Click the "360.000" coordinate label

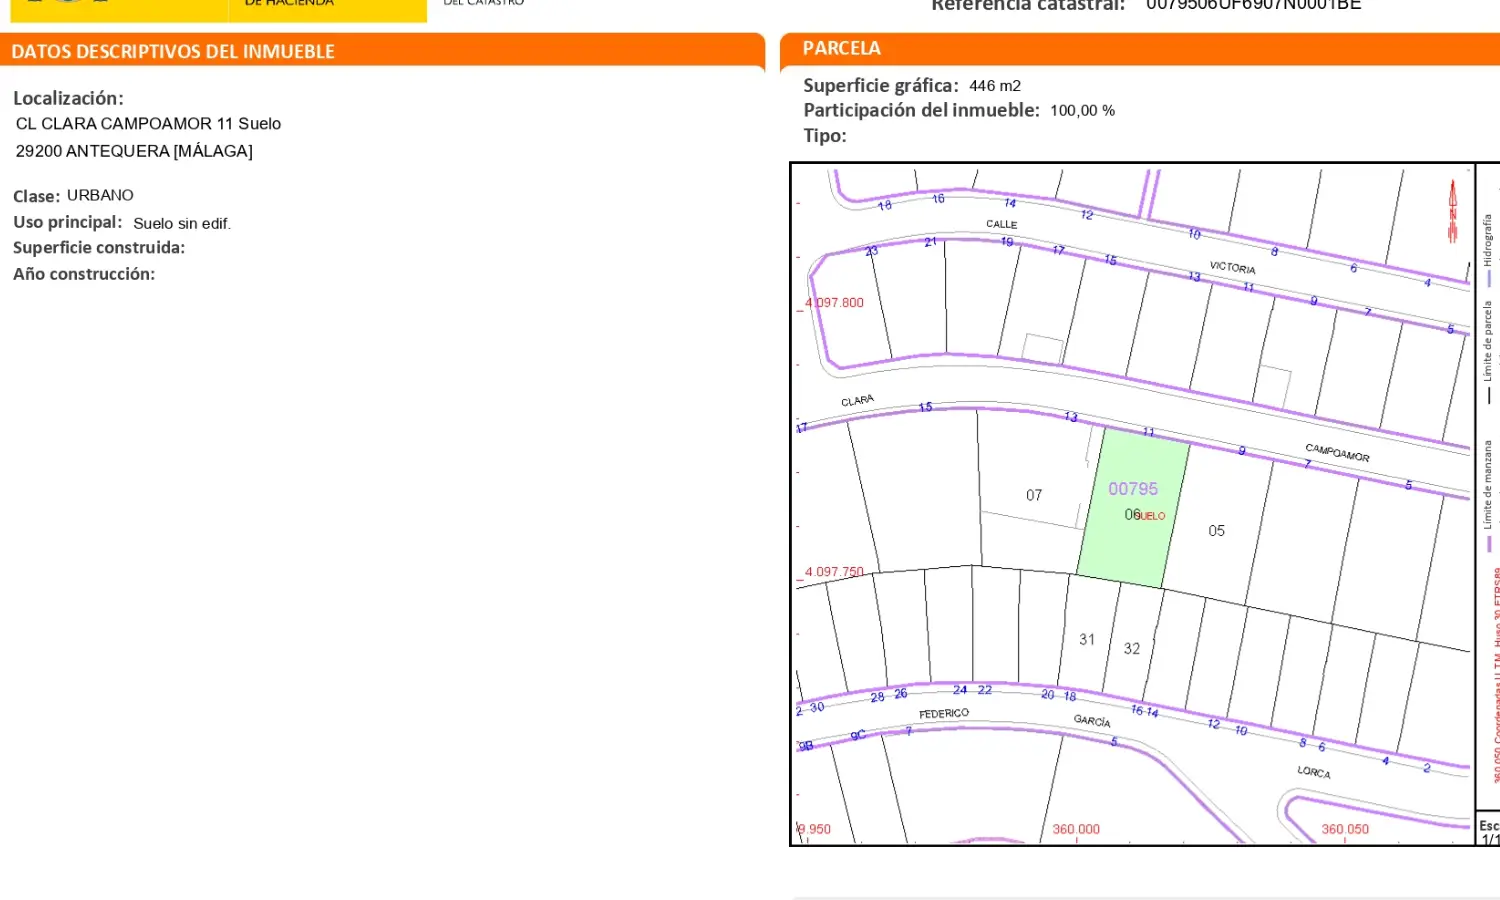click(x=1076, y=830)
